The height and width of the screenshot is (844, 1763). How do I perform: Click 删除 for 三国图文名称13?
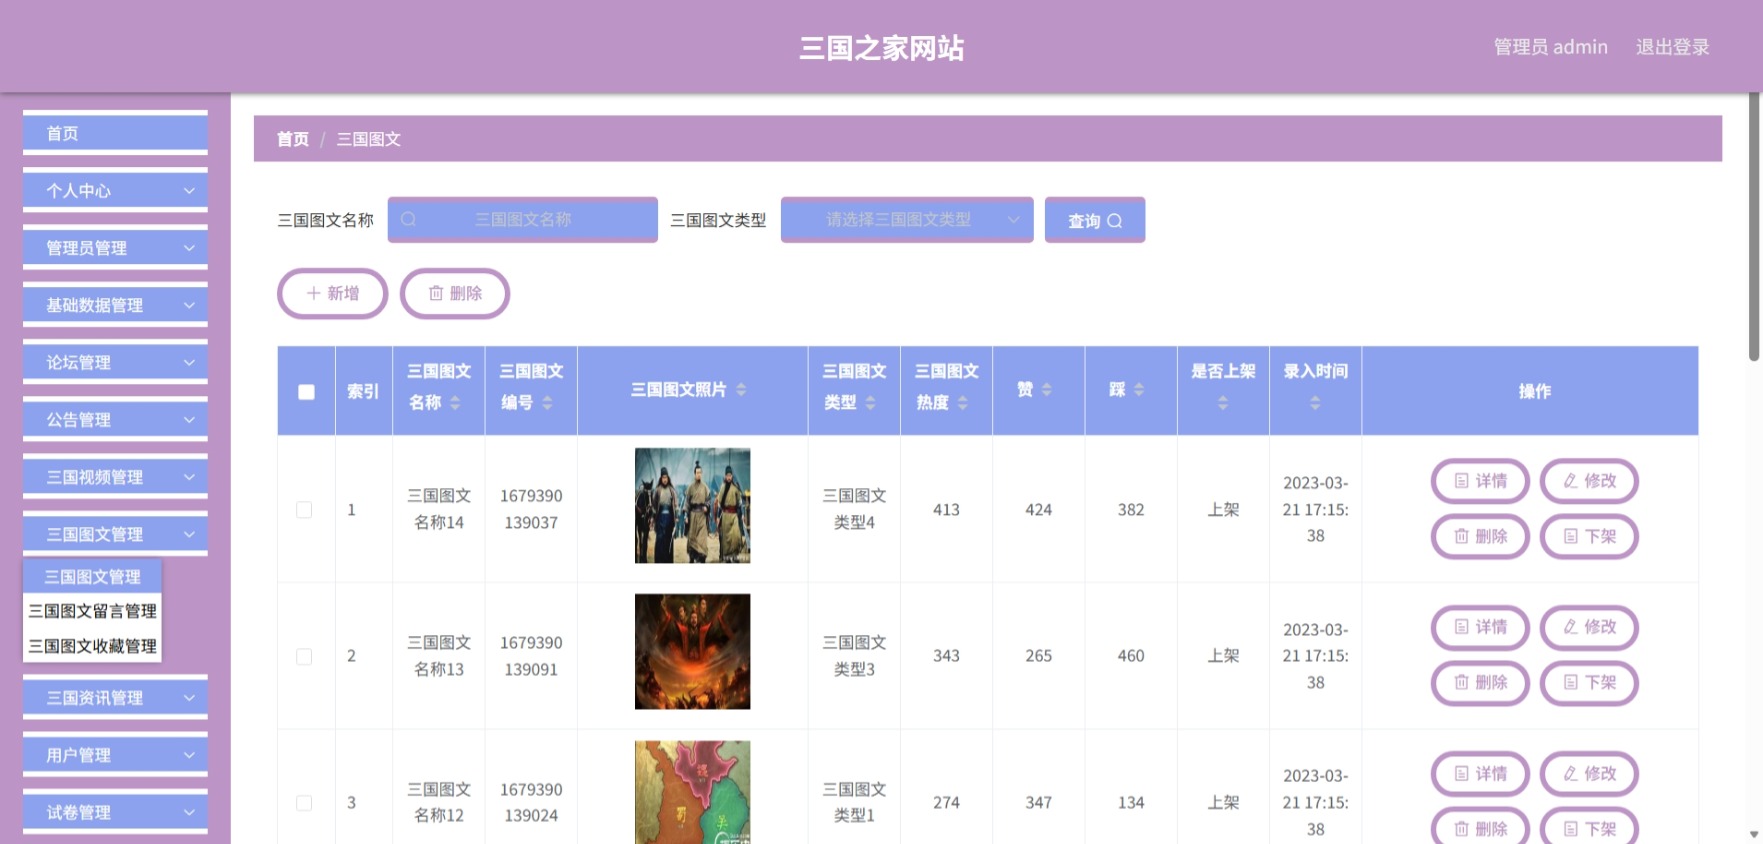[1480, 682]
